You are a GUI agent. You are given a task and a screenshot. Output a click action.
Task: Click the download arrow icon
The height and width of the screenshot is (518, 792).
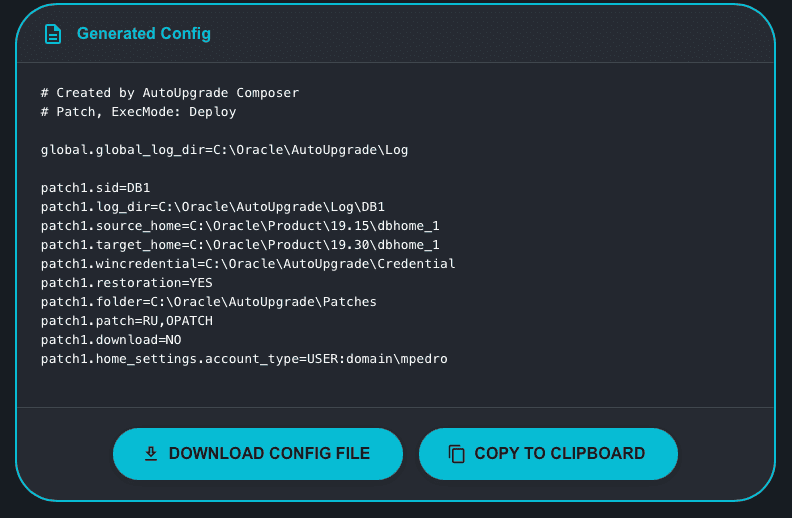pos(151,453)
